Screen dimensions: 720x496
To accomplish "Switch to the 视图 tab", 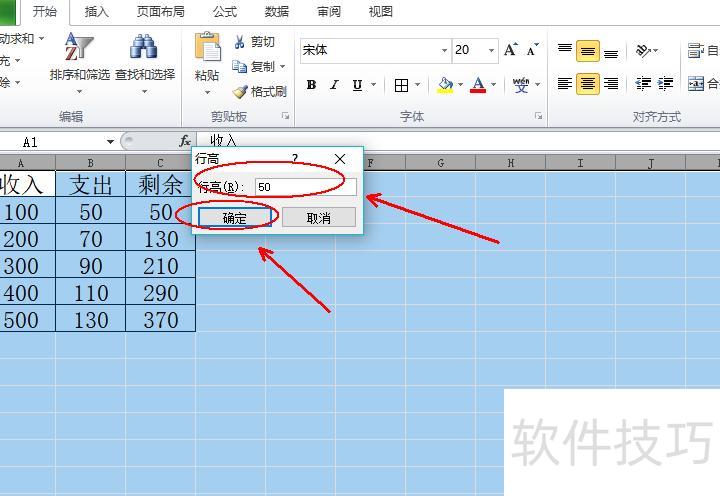I will click(381, 11).
